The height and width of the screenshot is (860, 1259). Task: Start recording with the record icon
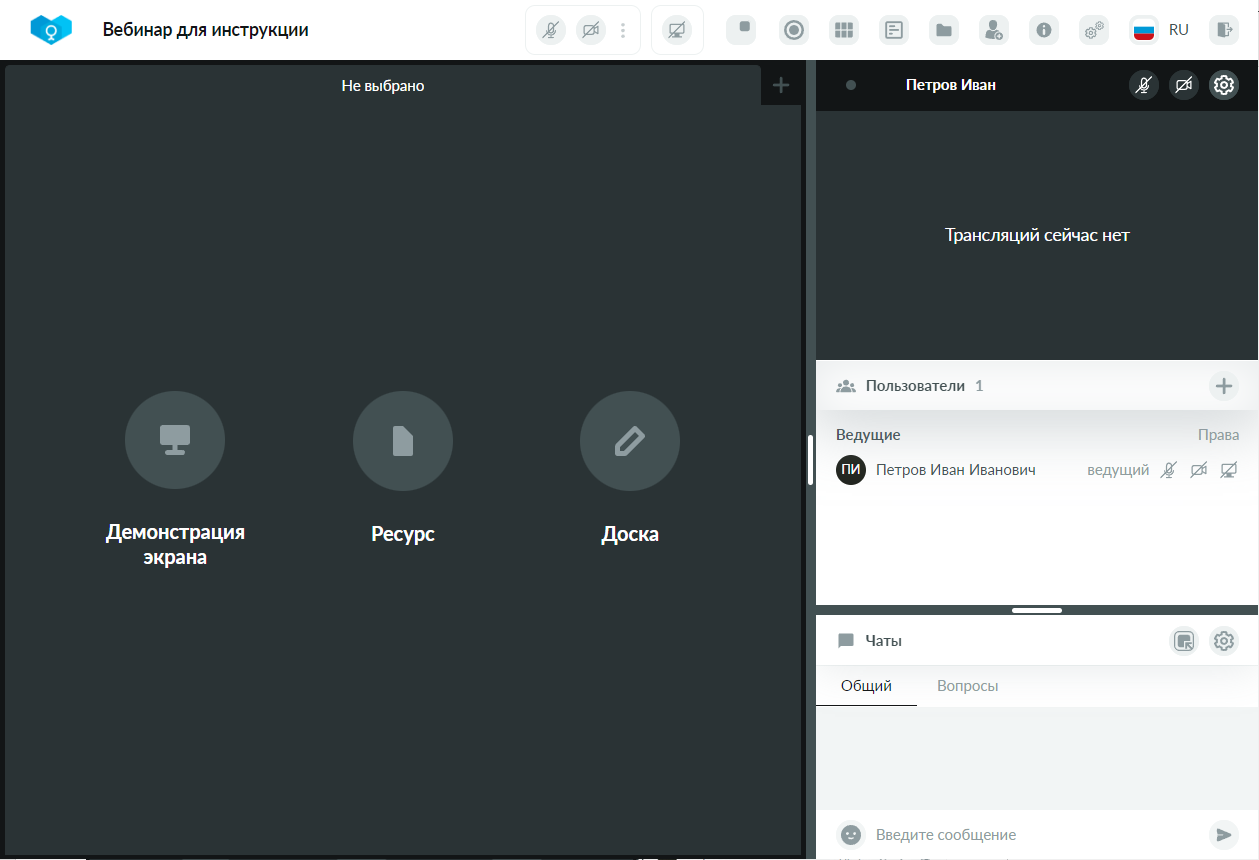[x=794, y=30]
